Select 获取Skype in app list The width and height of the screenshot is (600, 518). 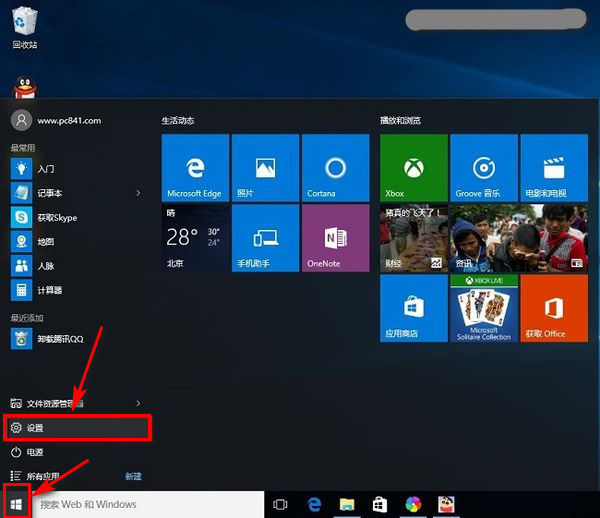point(77,218)
